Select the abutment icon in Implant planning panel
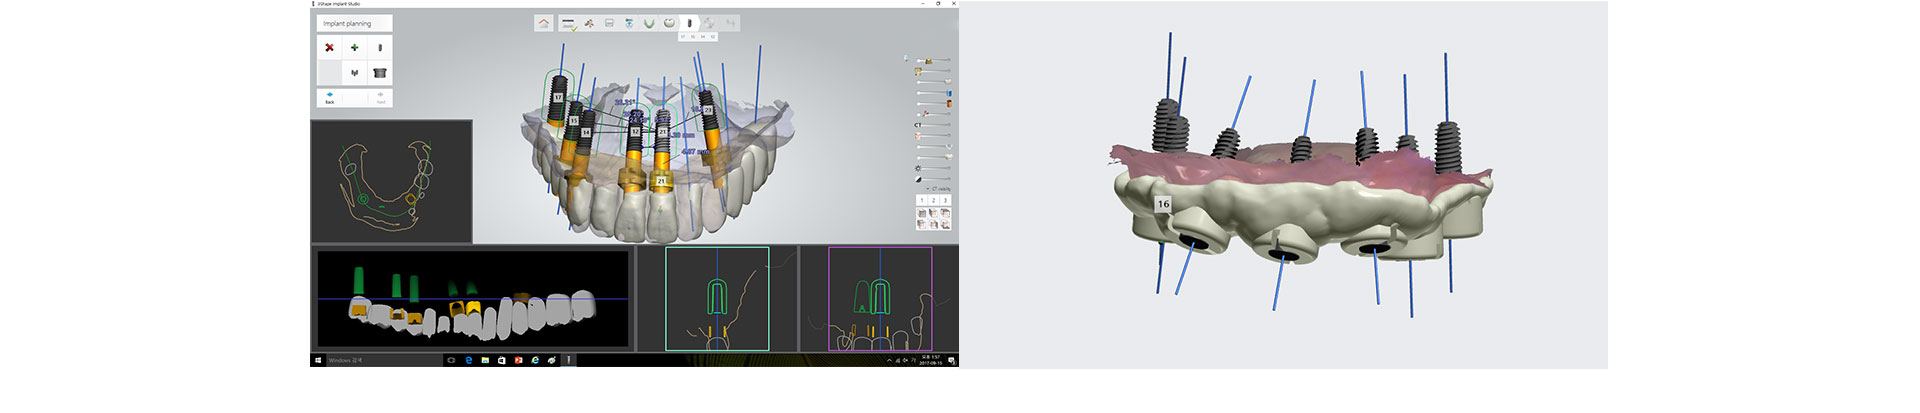The image size is (1920, 413). click(x=354, y=73)
